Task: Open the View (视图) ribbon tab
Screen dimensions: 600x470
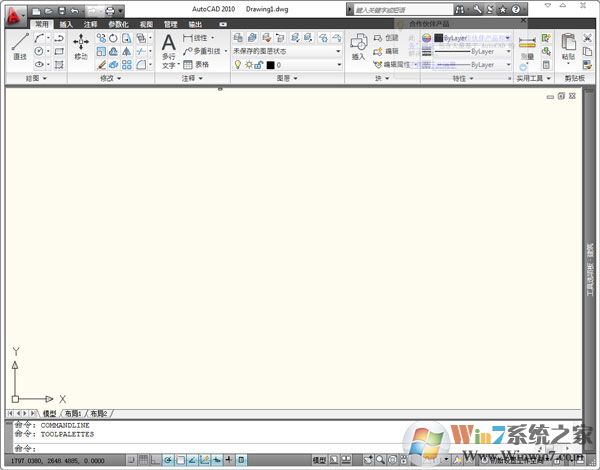Action: 146,24
